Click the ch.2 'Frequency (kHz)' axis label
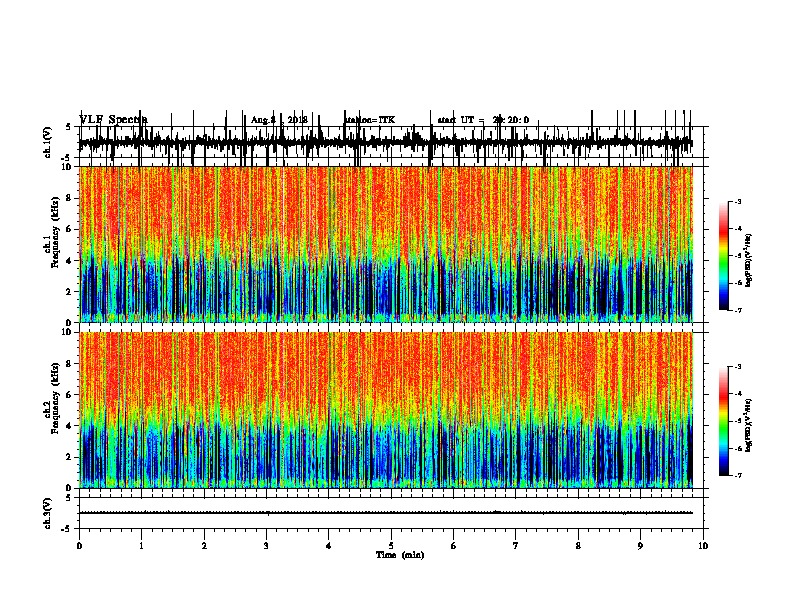Viewport: 792px width, 612px height. (x=55, y=398)
